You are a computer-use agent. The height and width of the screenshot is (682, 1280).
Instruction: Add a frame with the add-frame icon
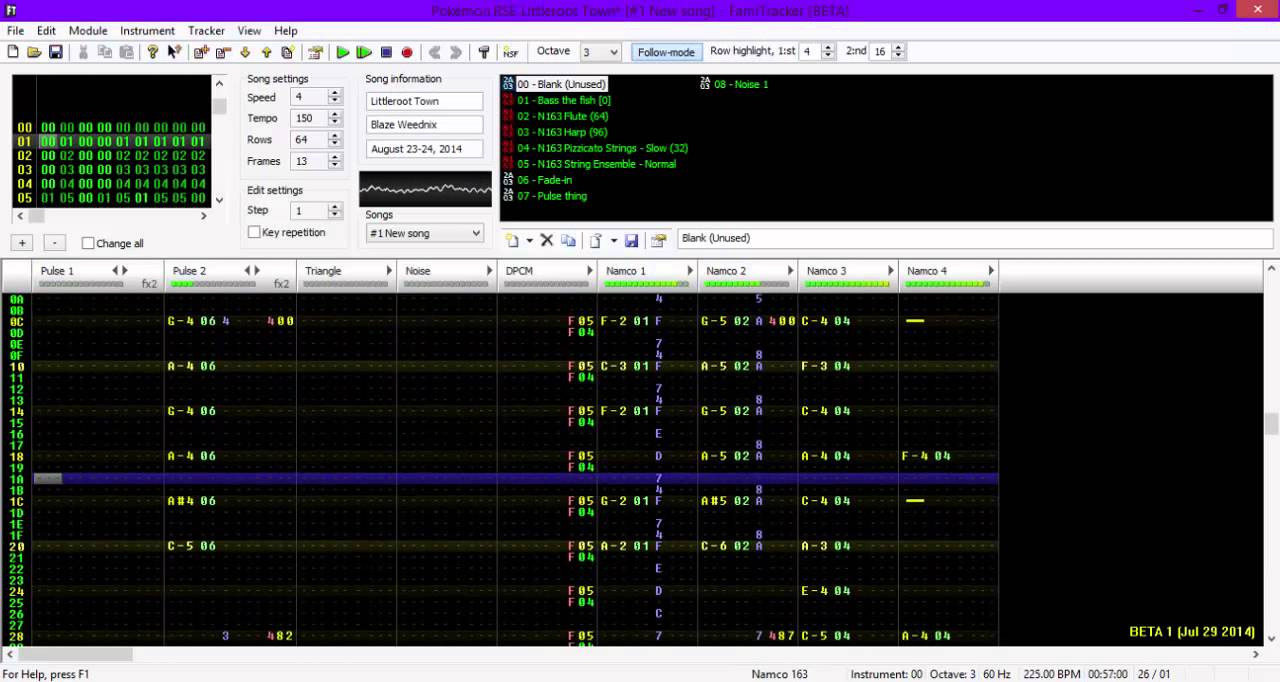click(x=202, y=52)
